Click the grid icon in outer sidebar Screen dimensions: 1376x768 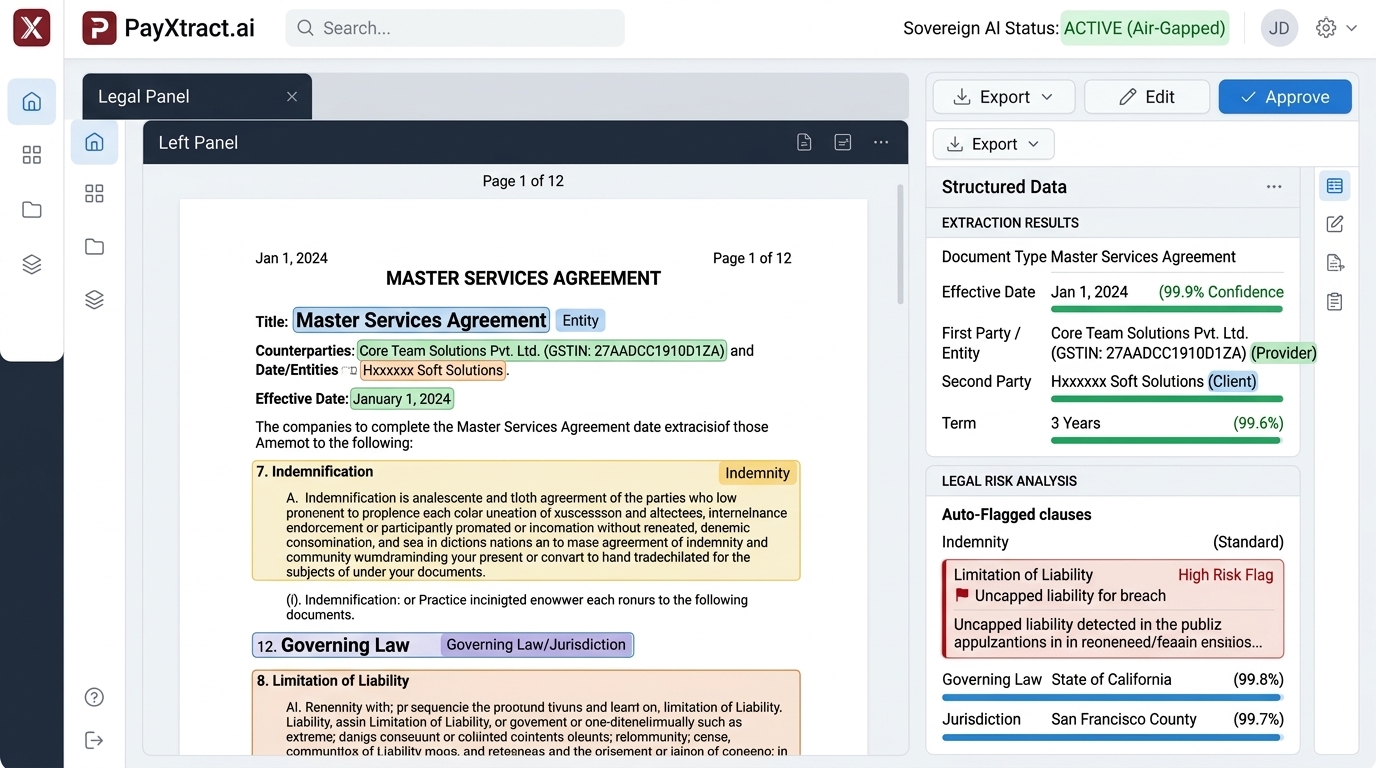[32, 154]
